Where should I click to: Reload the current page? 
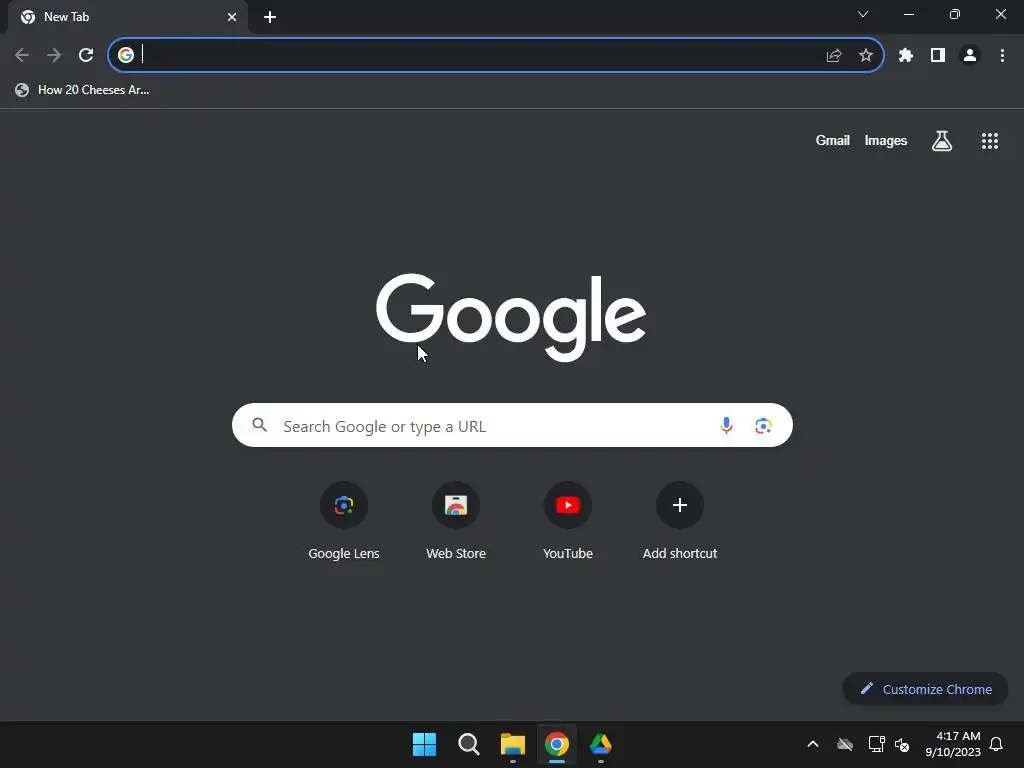(86, 55)
